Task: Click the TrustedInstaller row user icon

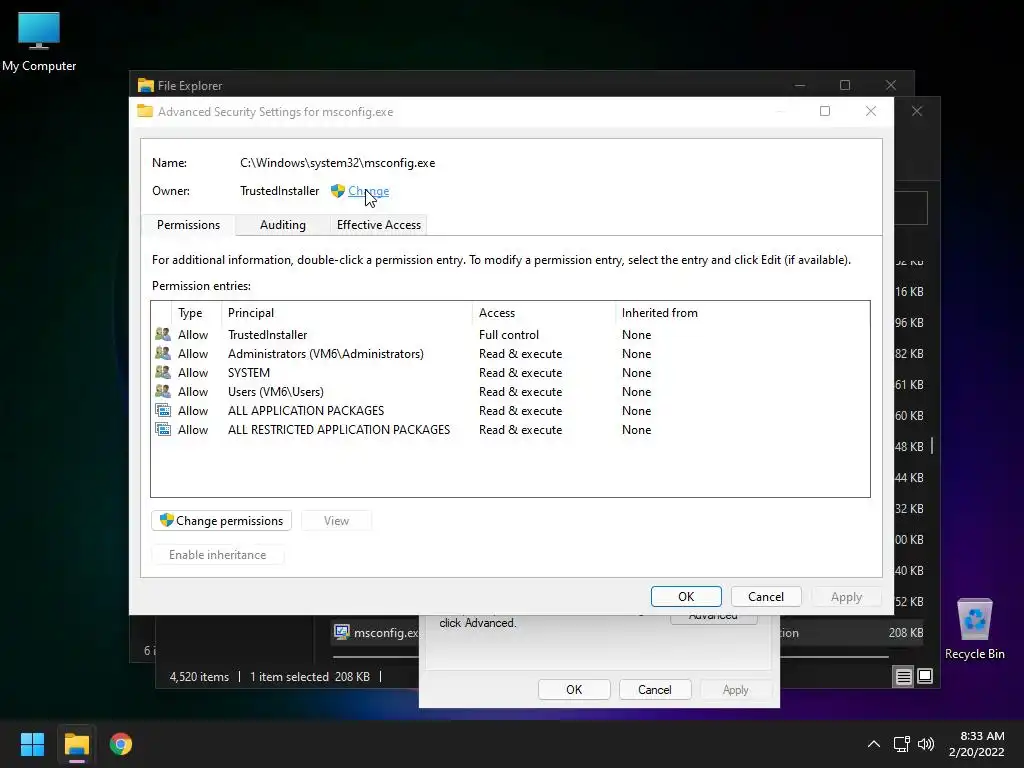Action: coord(163,334)
